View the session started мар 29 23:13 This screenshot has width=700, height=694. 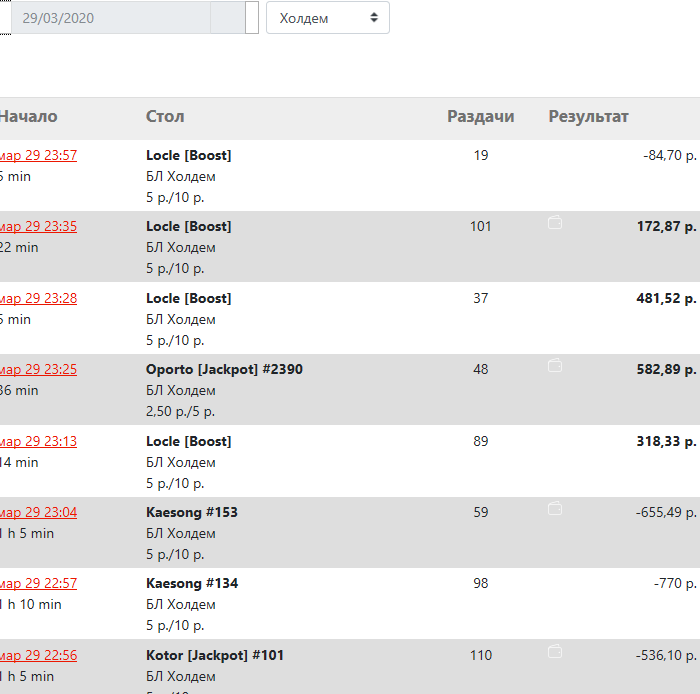[x=39, y=441]
